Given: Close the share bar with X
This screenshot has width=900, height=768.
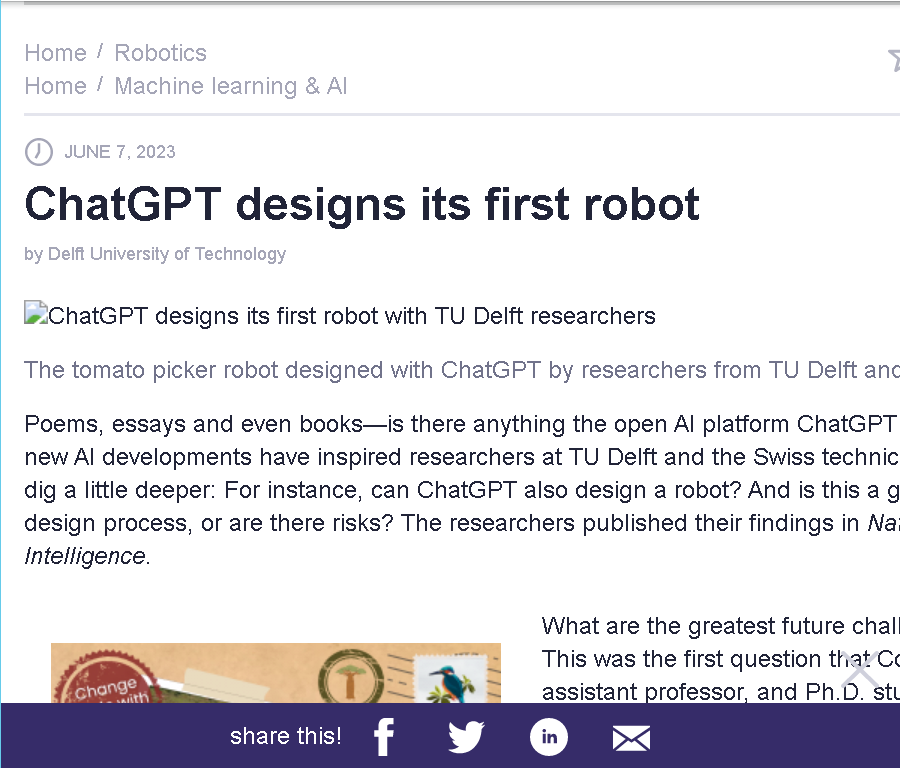Looking at the screenshot, I should click(x=860, y=670).
